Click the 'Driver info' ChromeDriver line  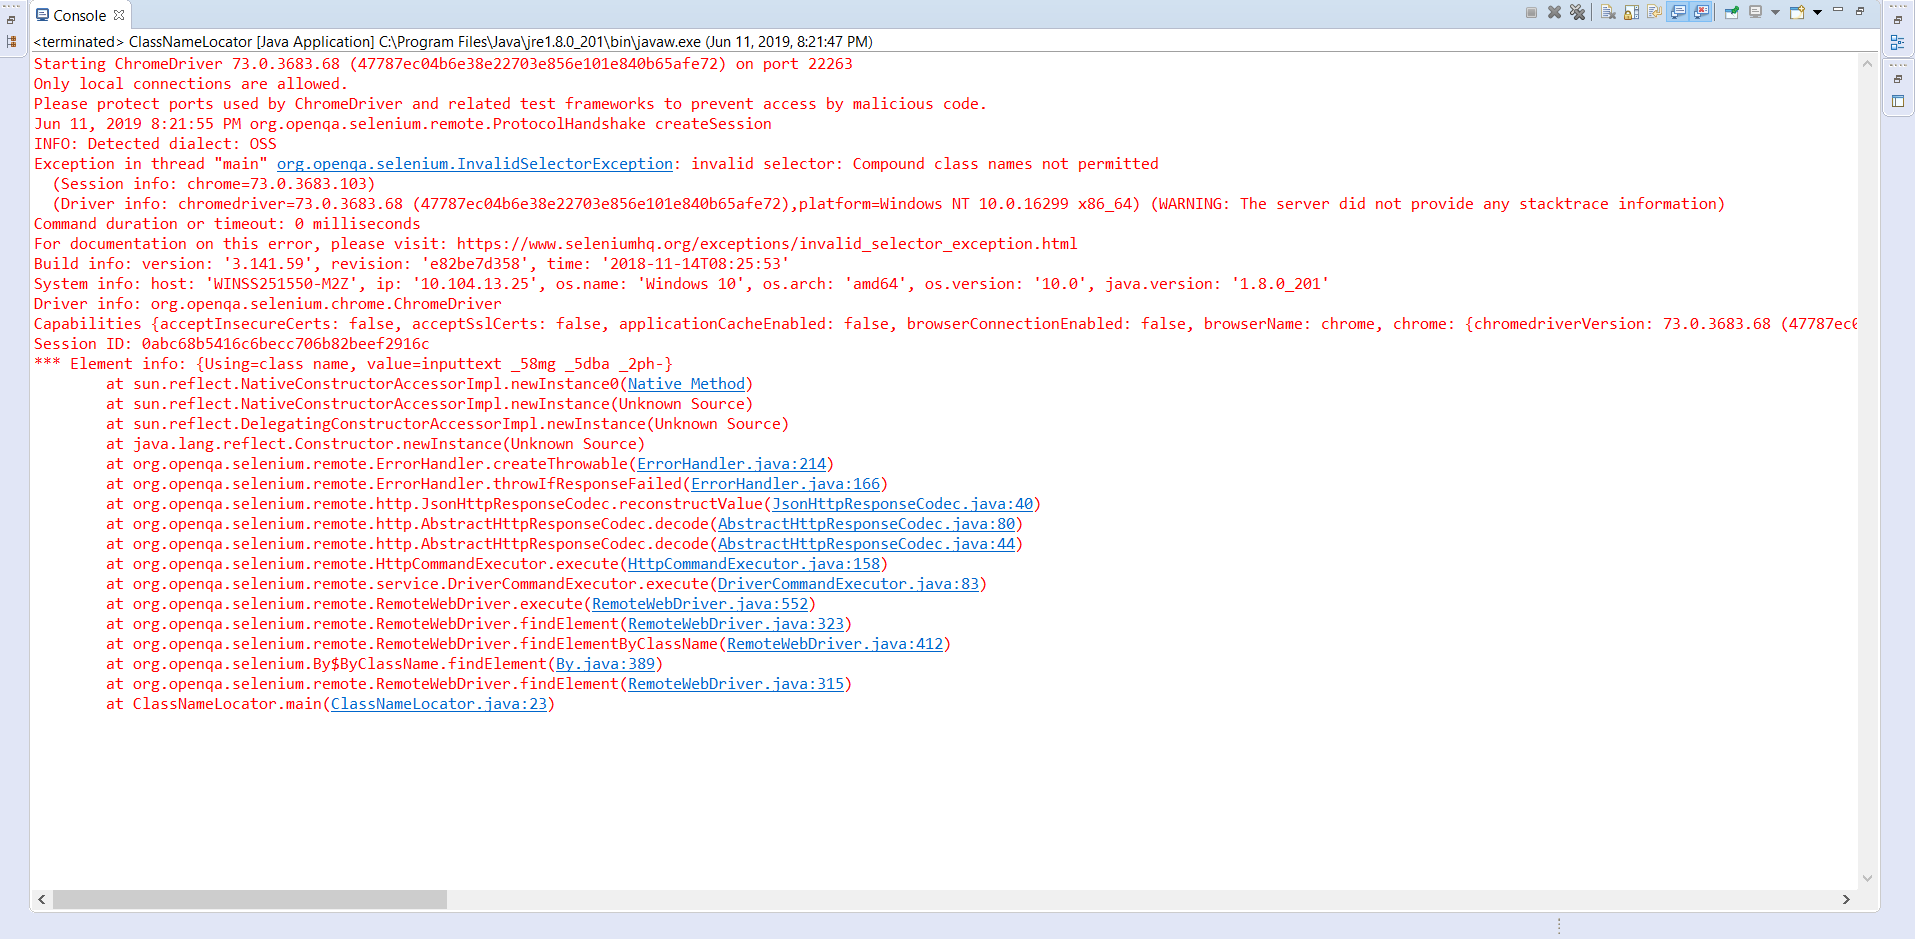tap(268, 304)
